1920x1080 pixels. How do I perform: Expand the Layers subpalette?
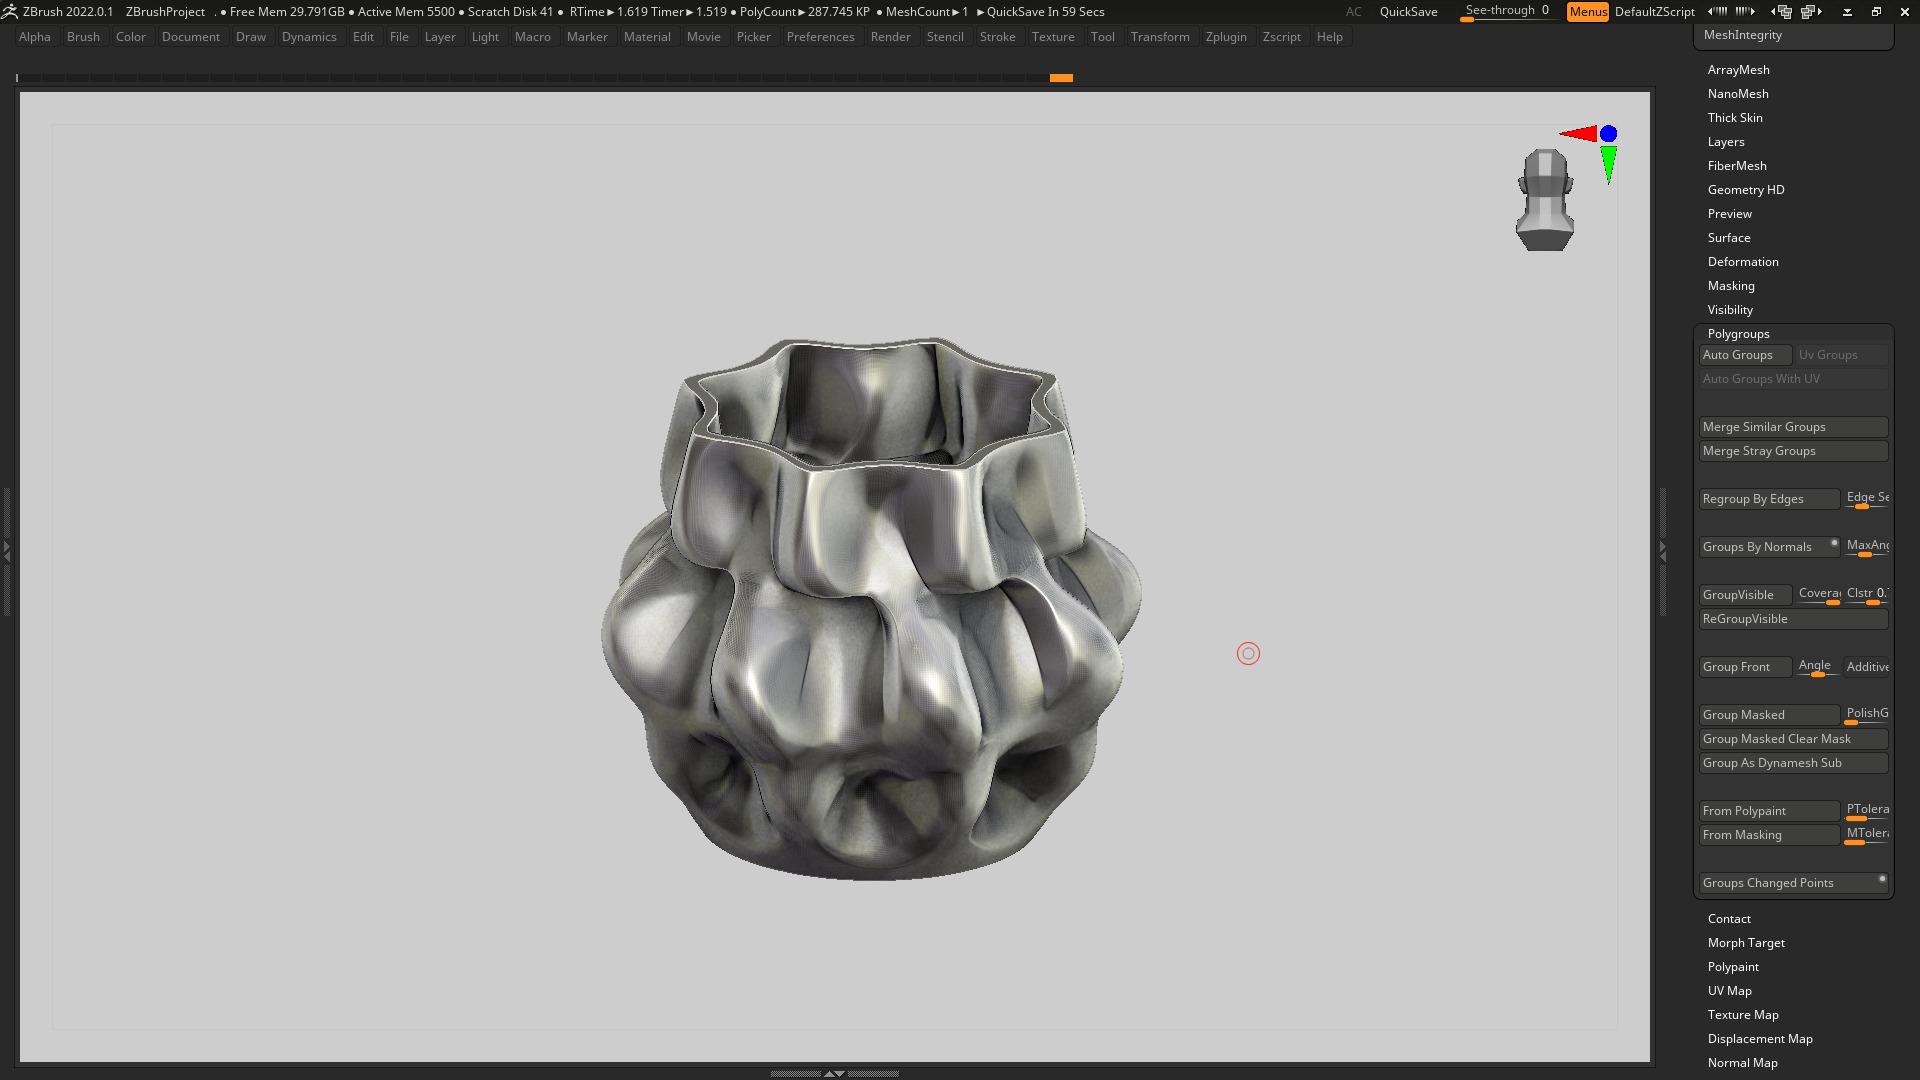tap(1726, 142)
